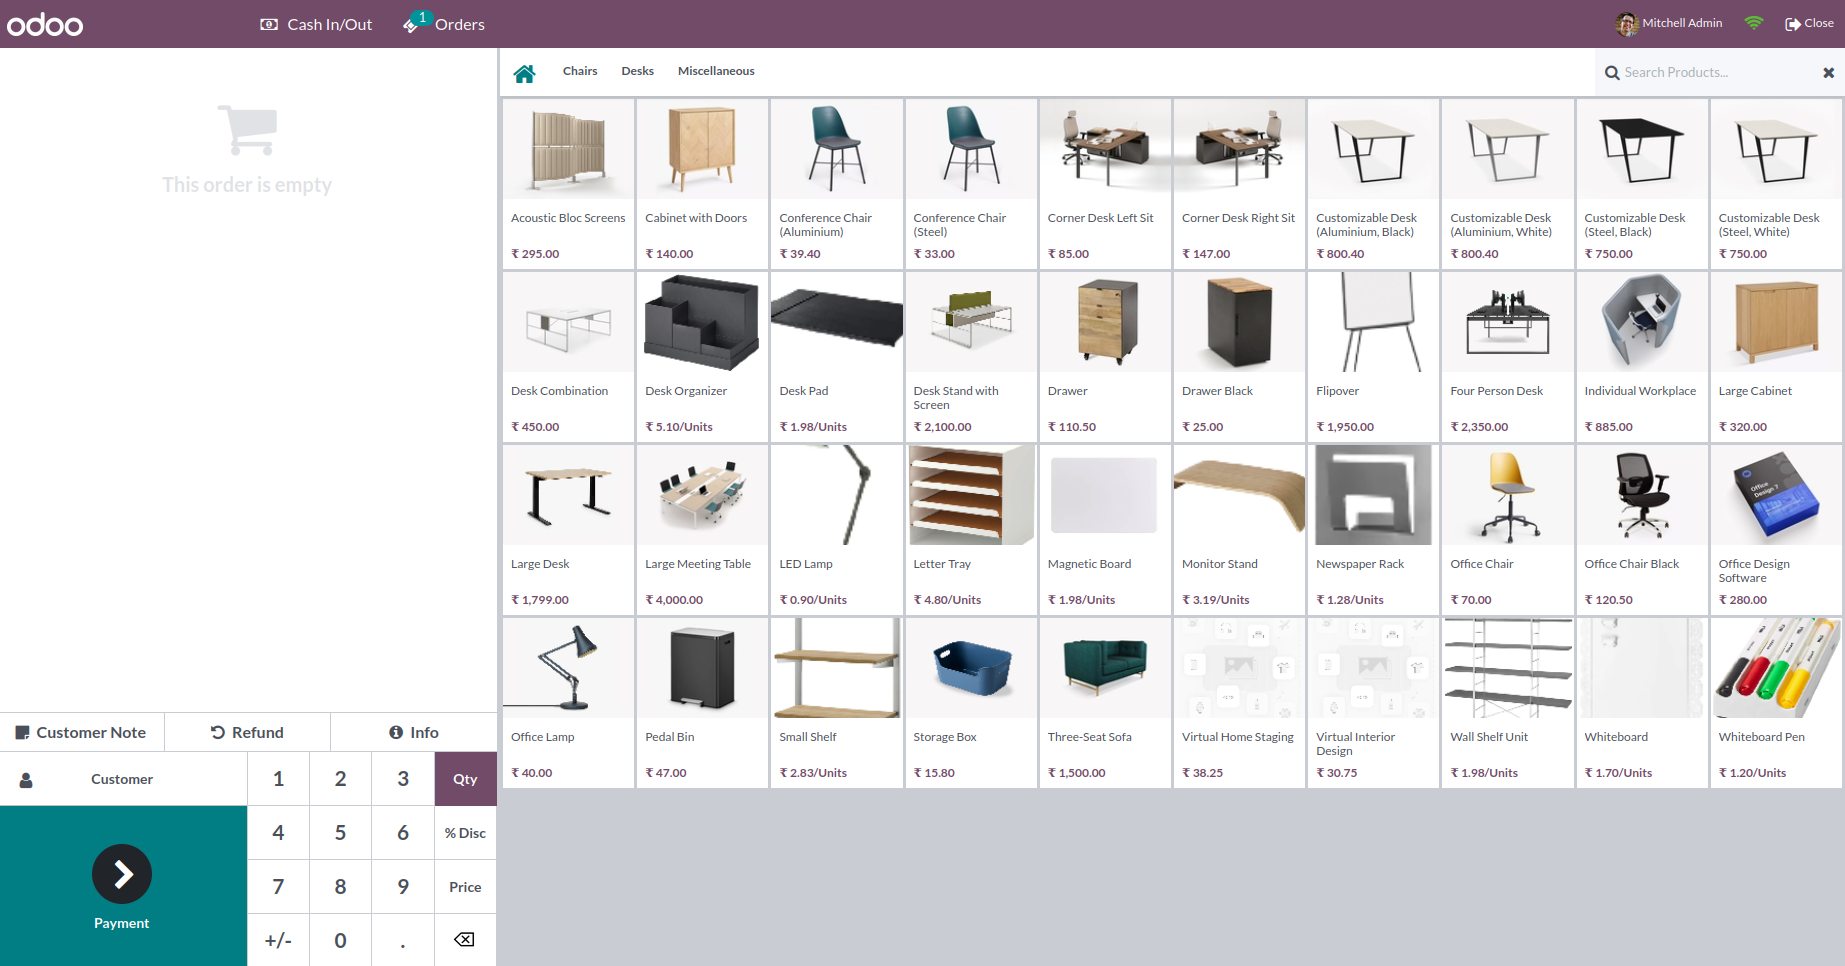Add a Customer Note
The height and width of the screenshot is (966, 1845).
click(82, 732)
